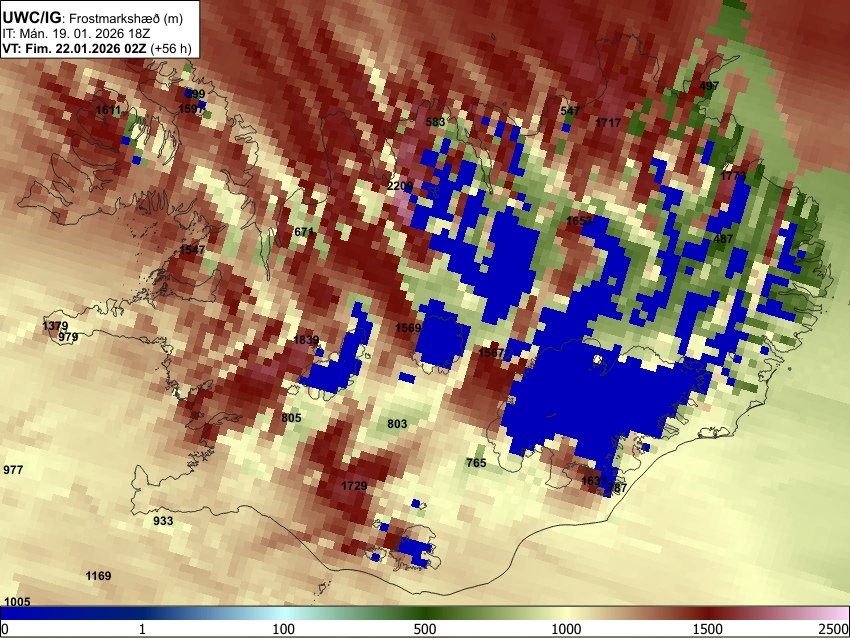The height and width of the screenshot is (638, 850).
Task: Click the map value 1547
Action: 192,250
